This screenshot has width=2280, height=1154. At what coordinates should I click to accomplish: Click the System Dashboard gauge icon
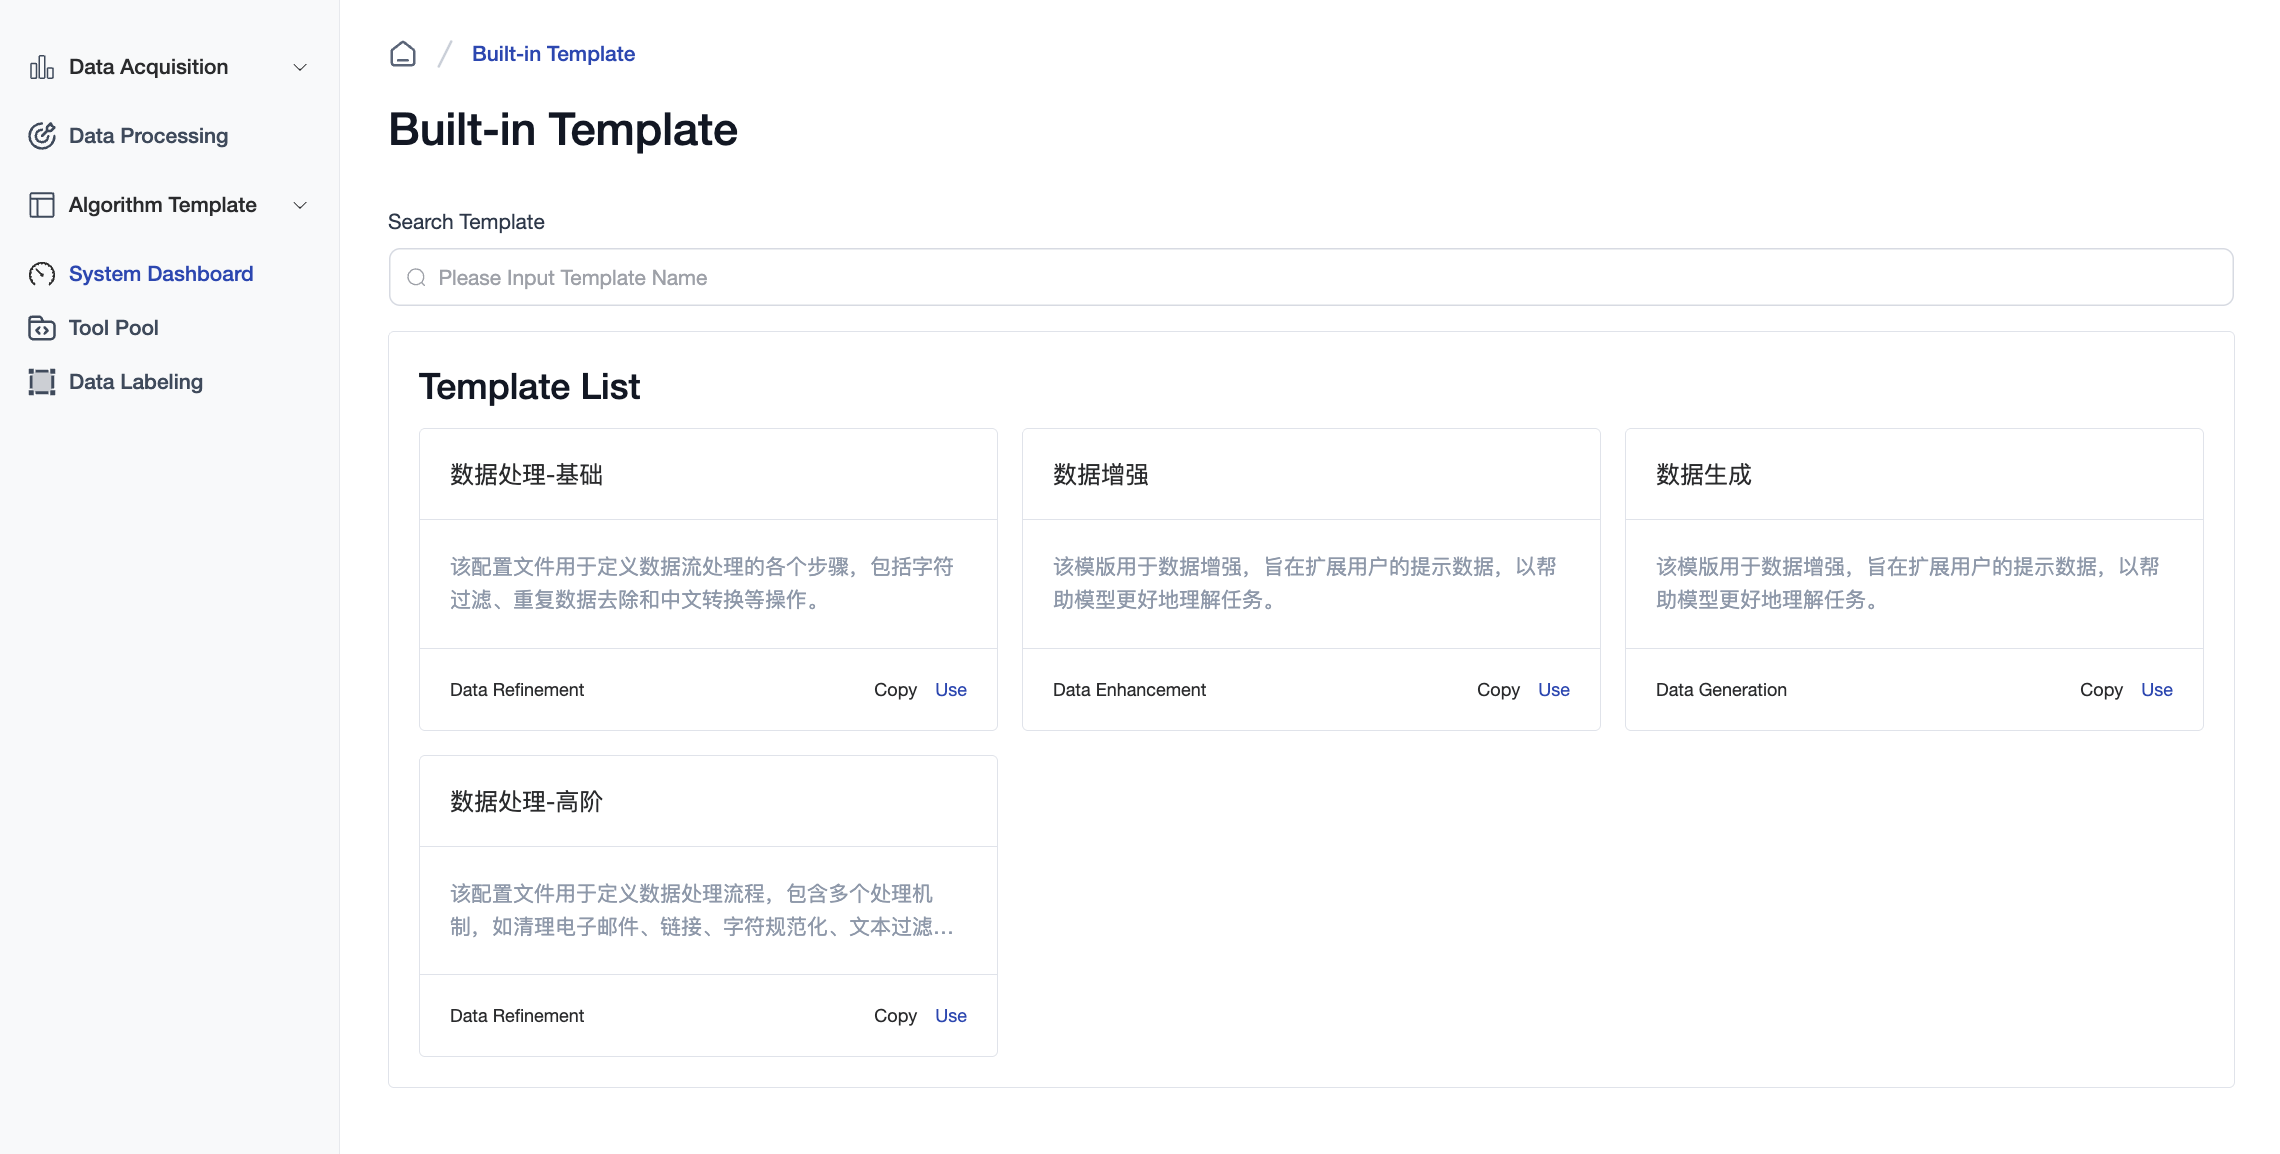[41, 274]
